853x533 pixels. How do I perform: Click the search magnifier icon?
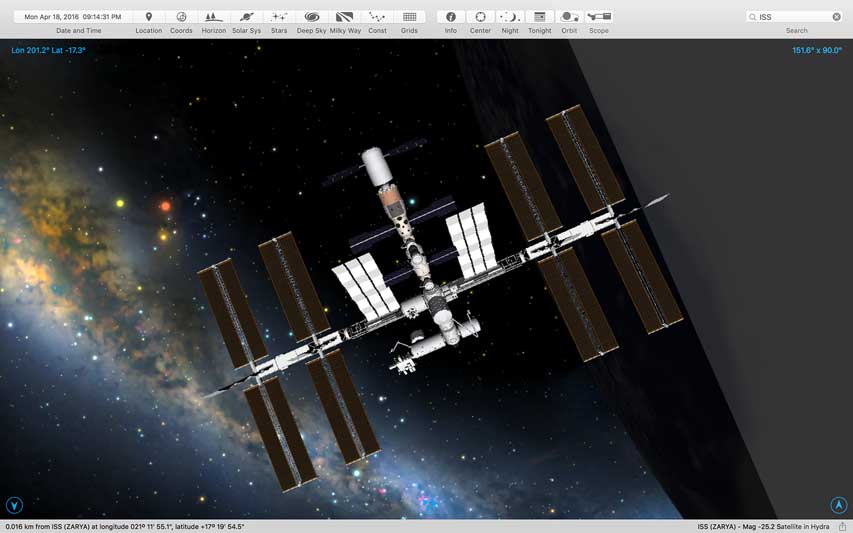752,17
